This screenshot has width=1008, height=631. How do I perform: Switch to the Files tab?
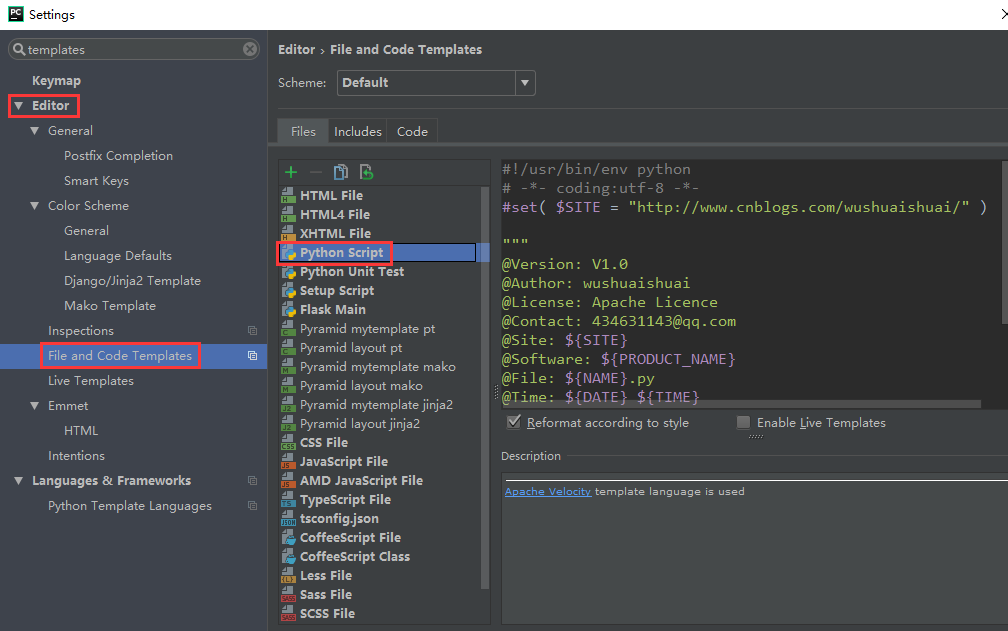[x=303, y=131]
